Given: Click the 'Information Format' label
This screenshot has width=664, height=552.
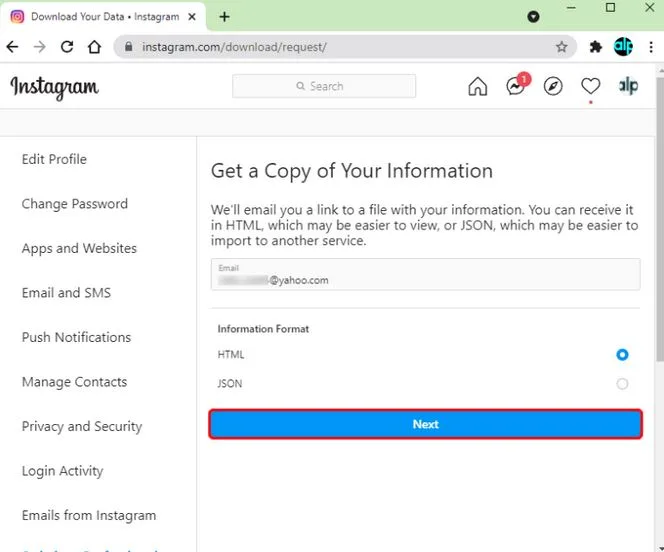Looking at the screenshot, I should [263, 329].
